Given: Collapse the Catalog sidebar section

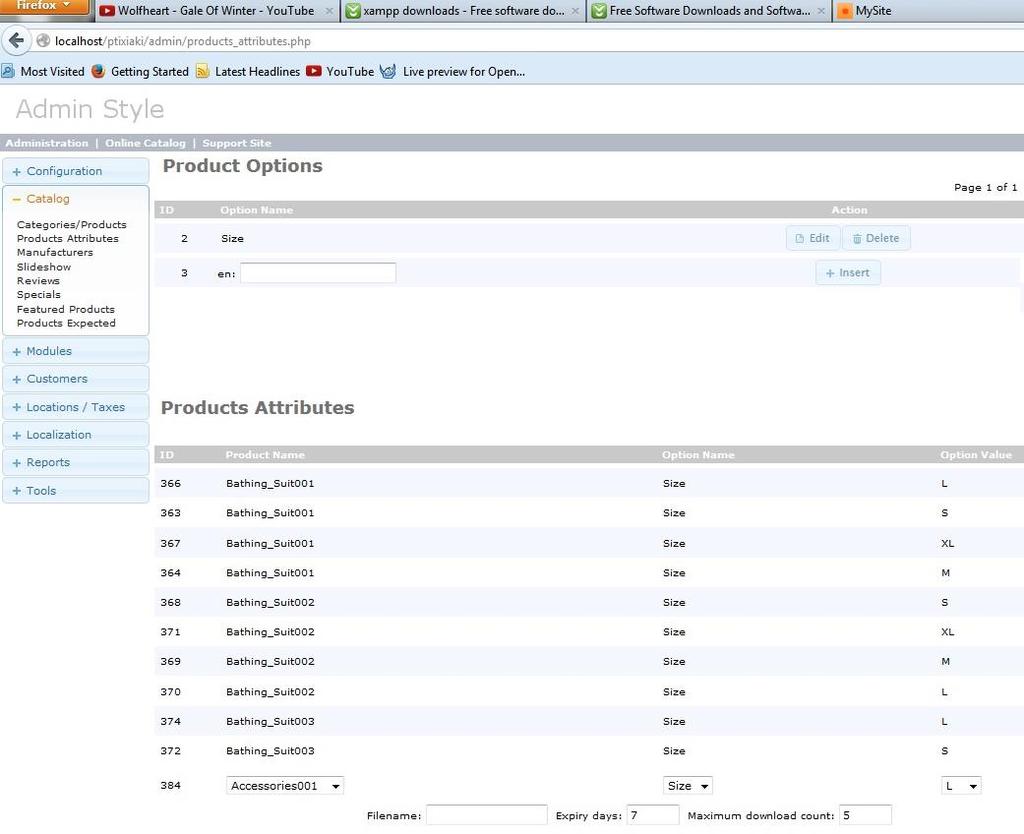Looking at the screenshot, I should (76, 199).
